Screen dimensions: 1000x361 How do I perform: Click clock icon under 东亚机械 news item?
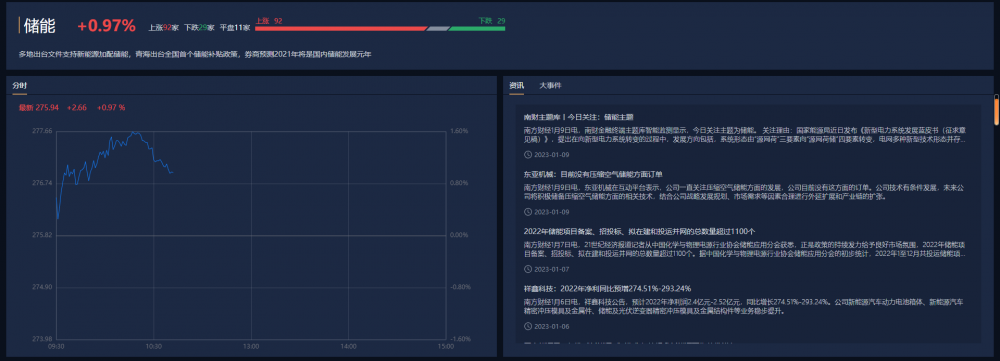527,212
